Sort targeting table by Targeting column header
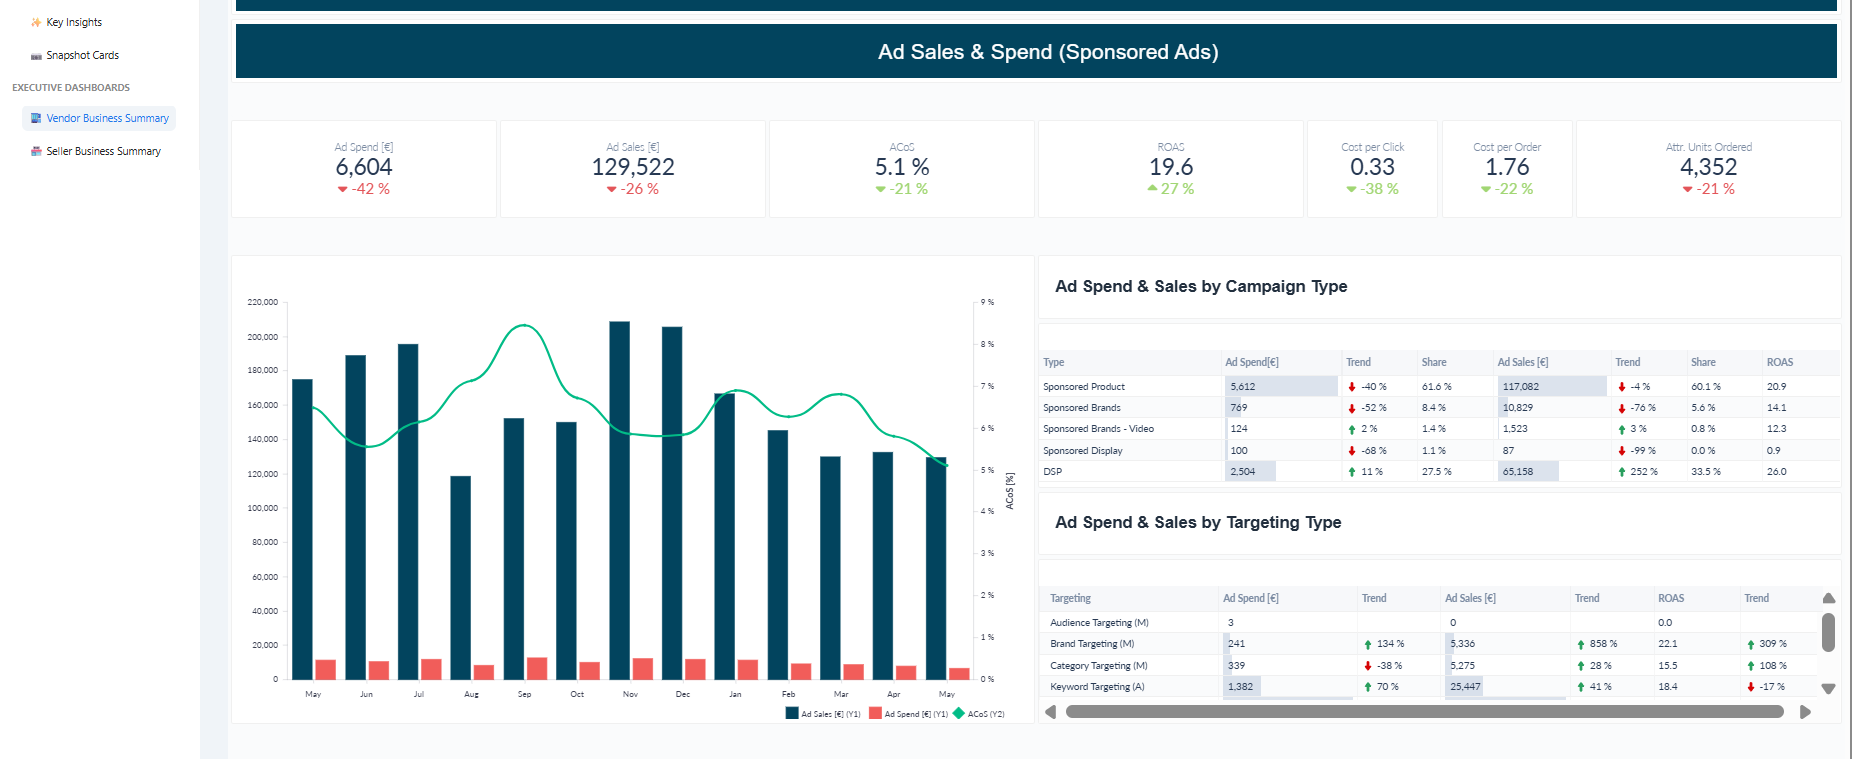The height and width of the screenshot is (759, 1852). click(1071, 598)
